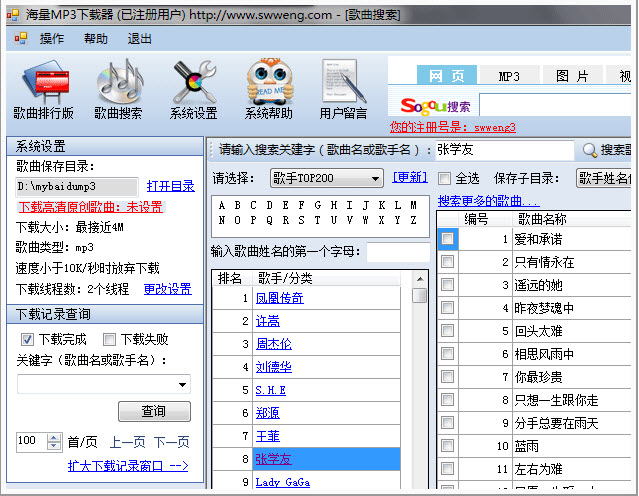This screenshot has height=496, width=639.
Task: Go to 下一页 next page
Action: coord(172,442)
